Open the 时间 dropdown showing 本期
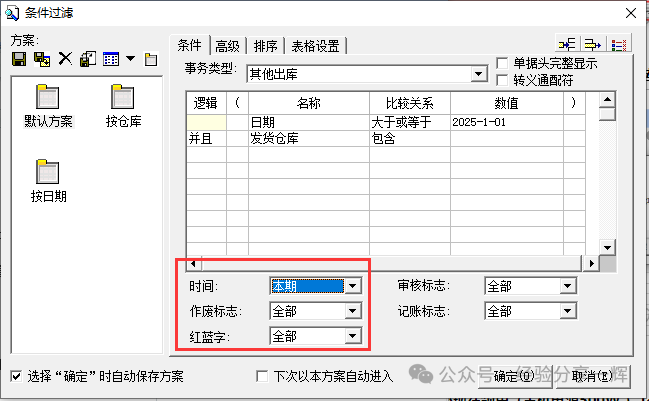 point(351,286)
